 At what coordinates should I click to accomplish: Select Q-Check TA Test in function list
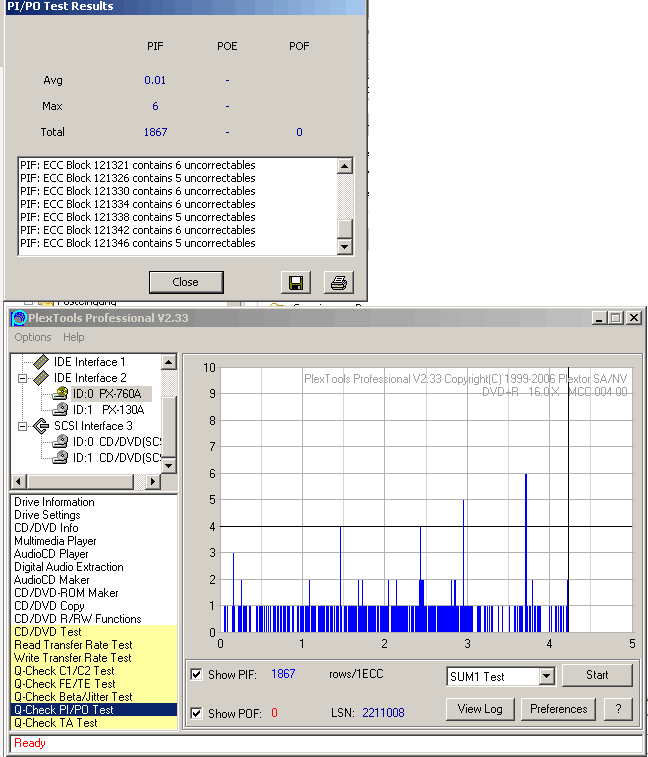pos(56,723)
